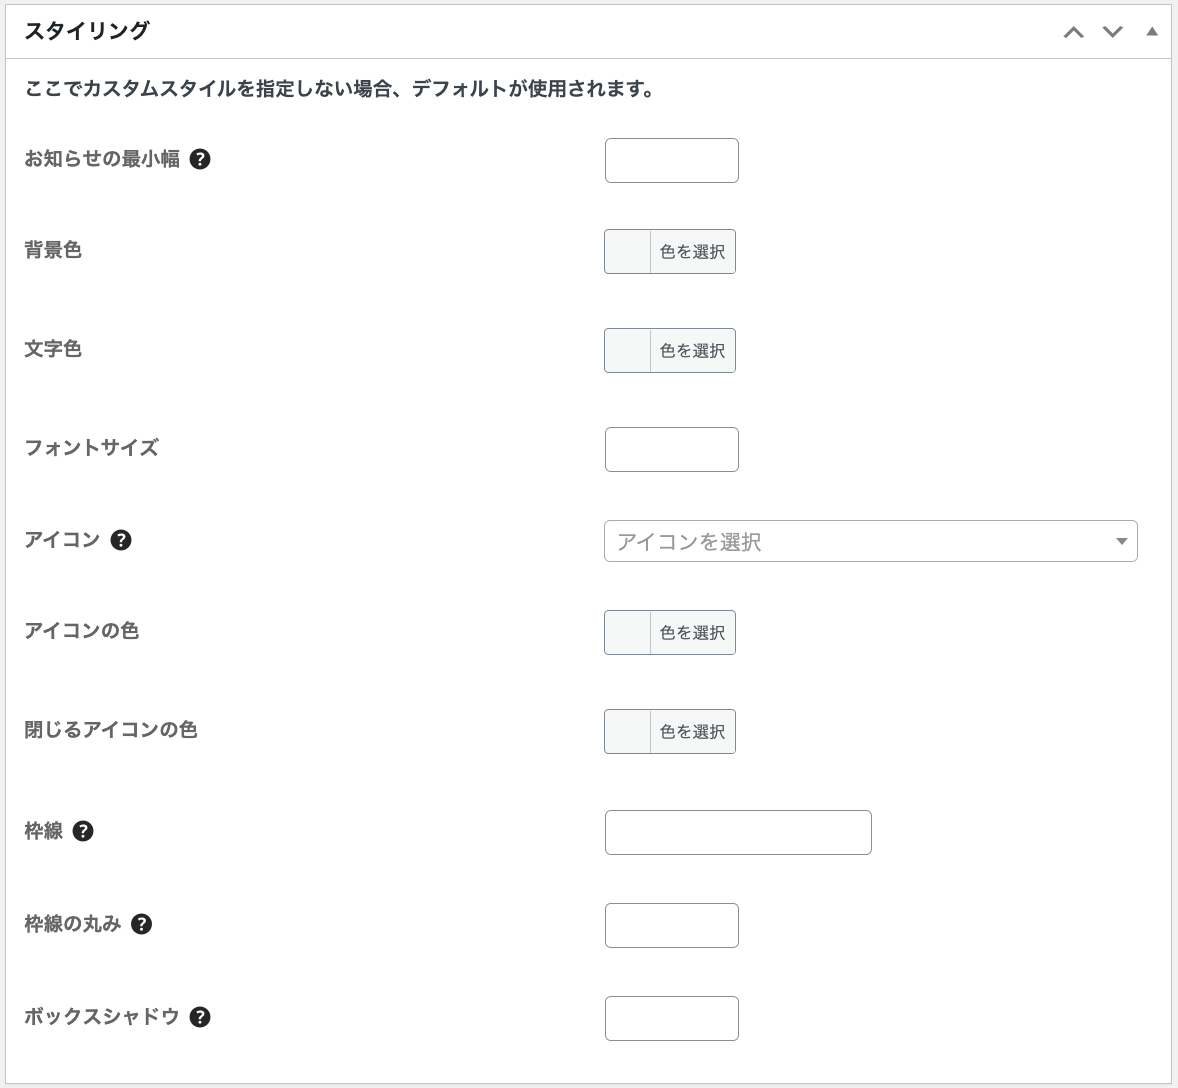Move スタイリング panel down with arrow

tap(1112, 32)
